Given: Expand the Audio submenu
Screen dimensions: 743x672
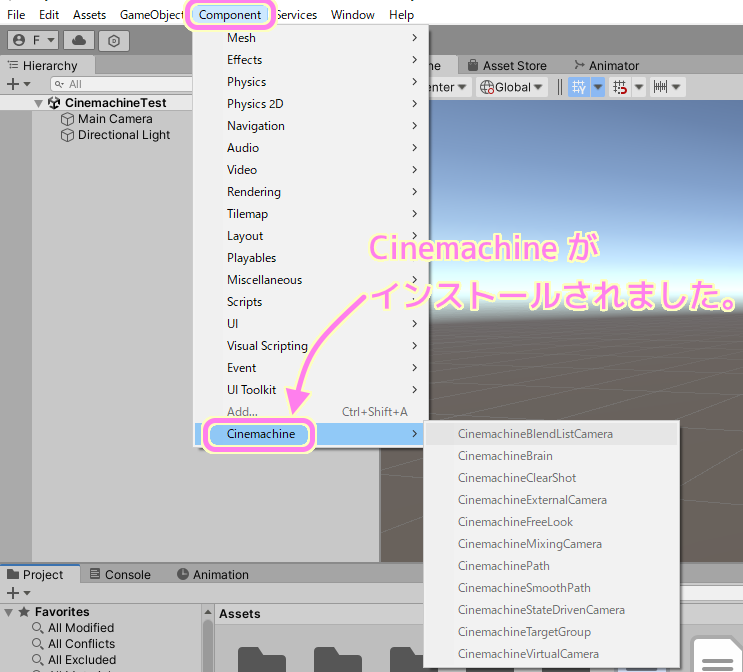Looking at the screenshot, I should point(311,148).
